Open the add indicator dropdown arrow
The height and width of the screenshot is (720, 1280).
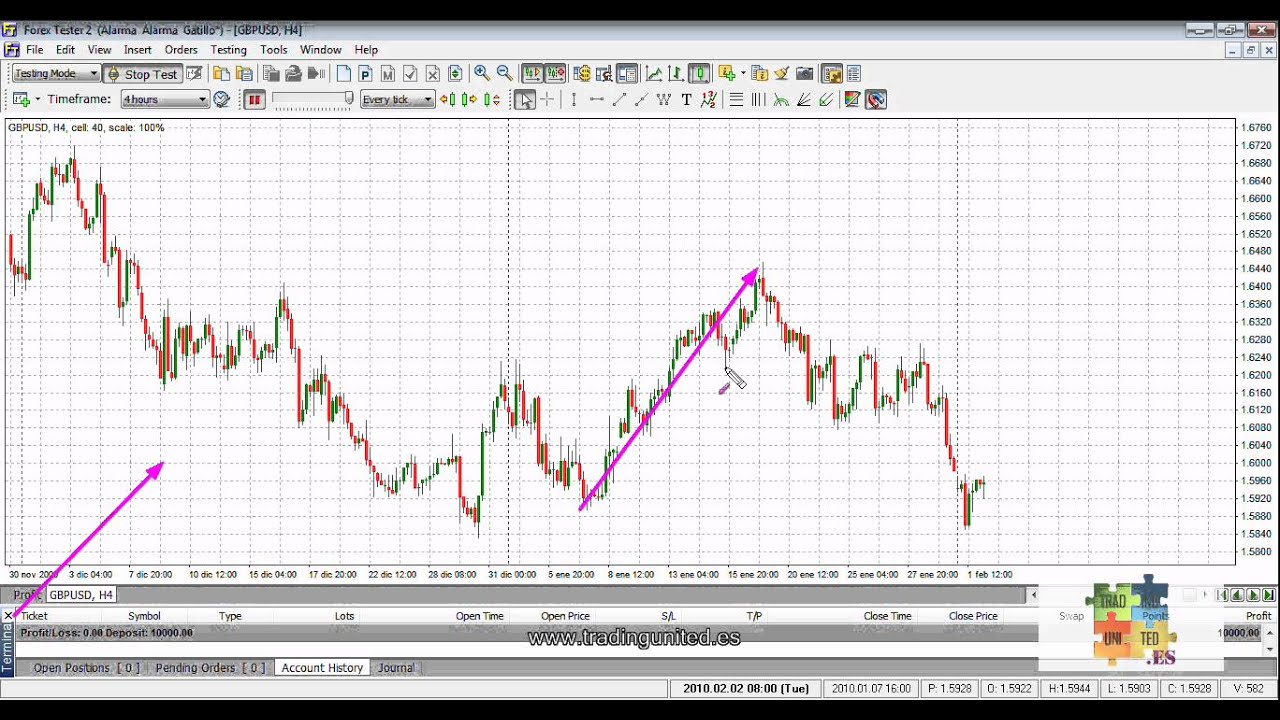(743, 73)
